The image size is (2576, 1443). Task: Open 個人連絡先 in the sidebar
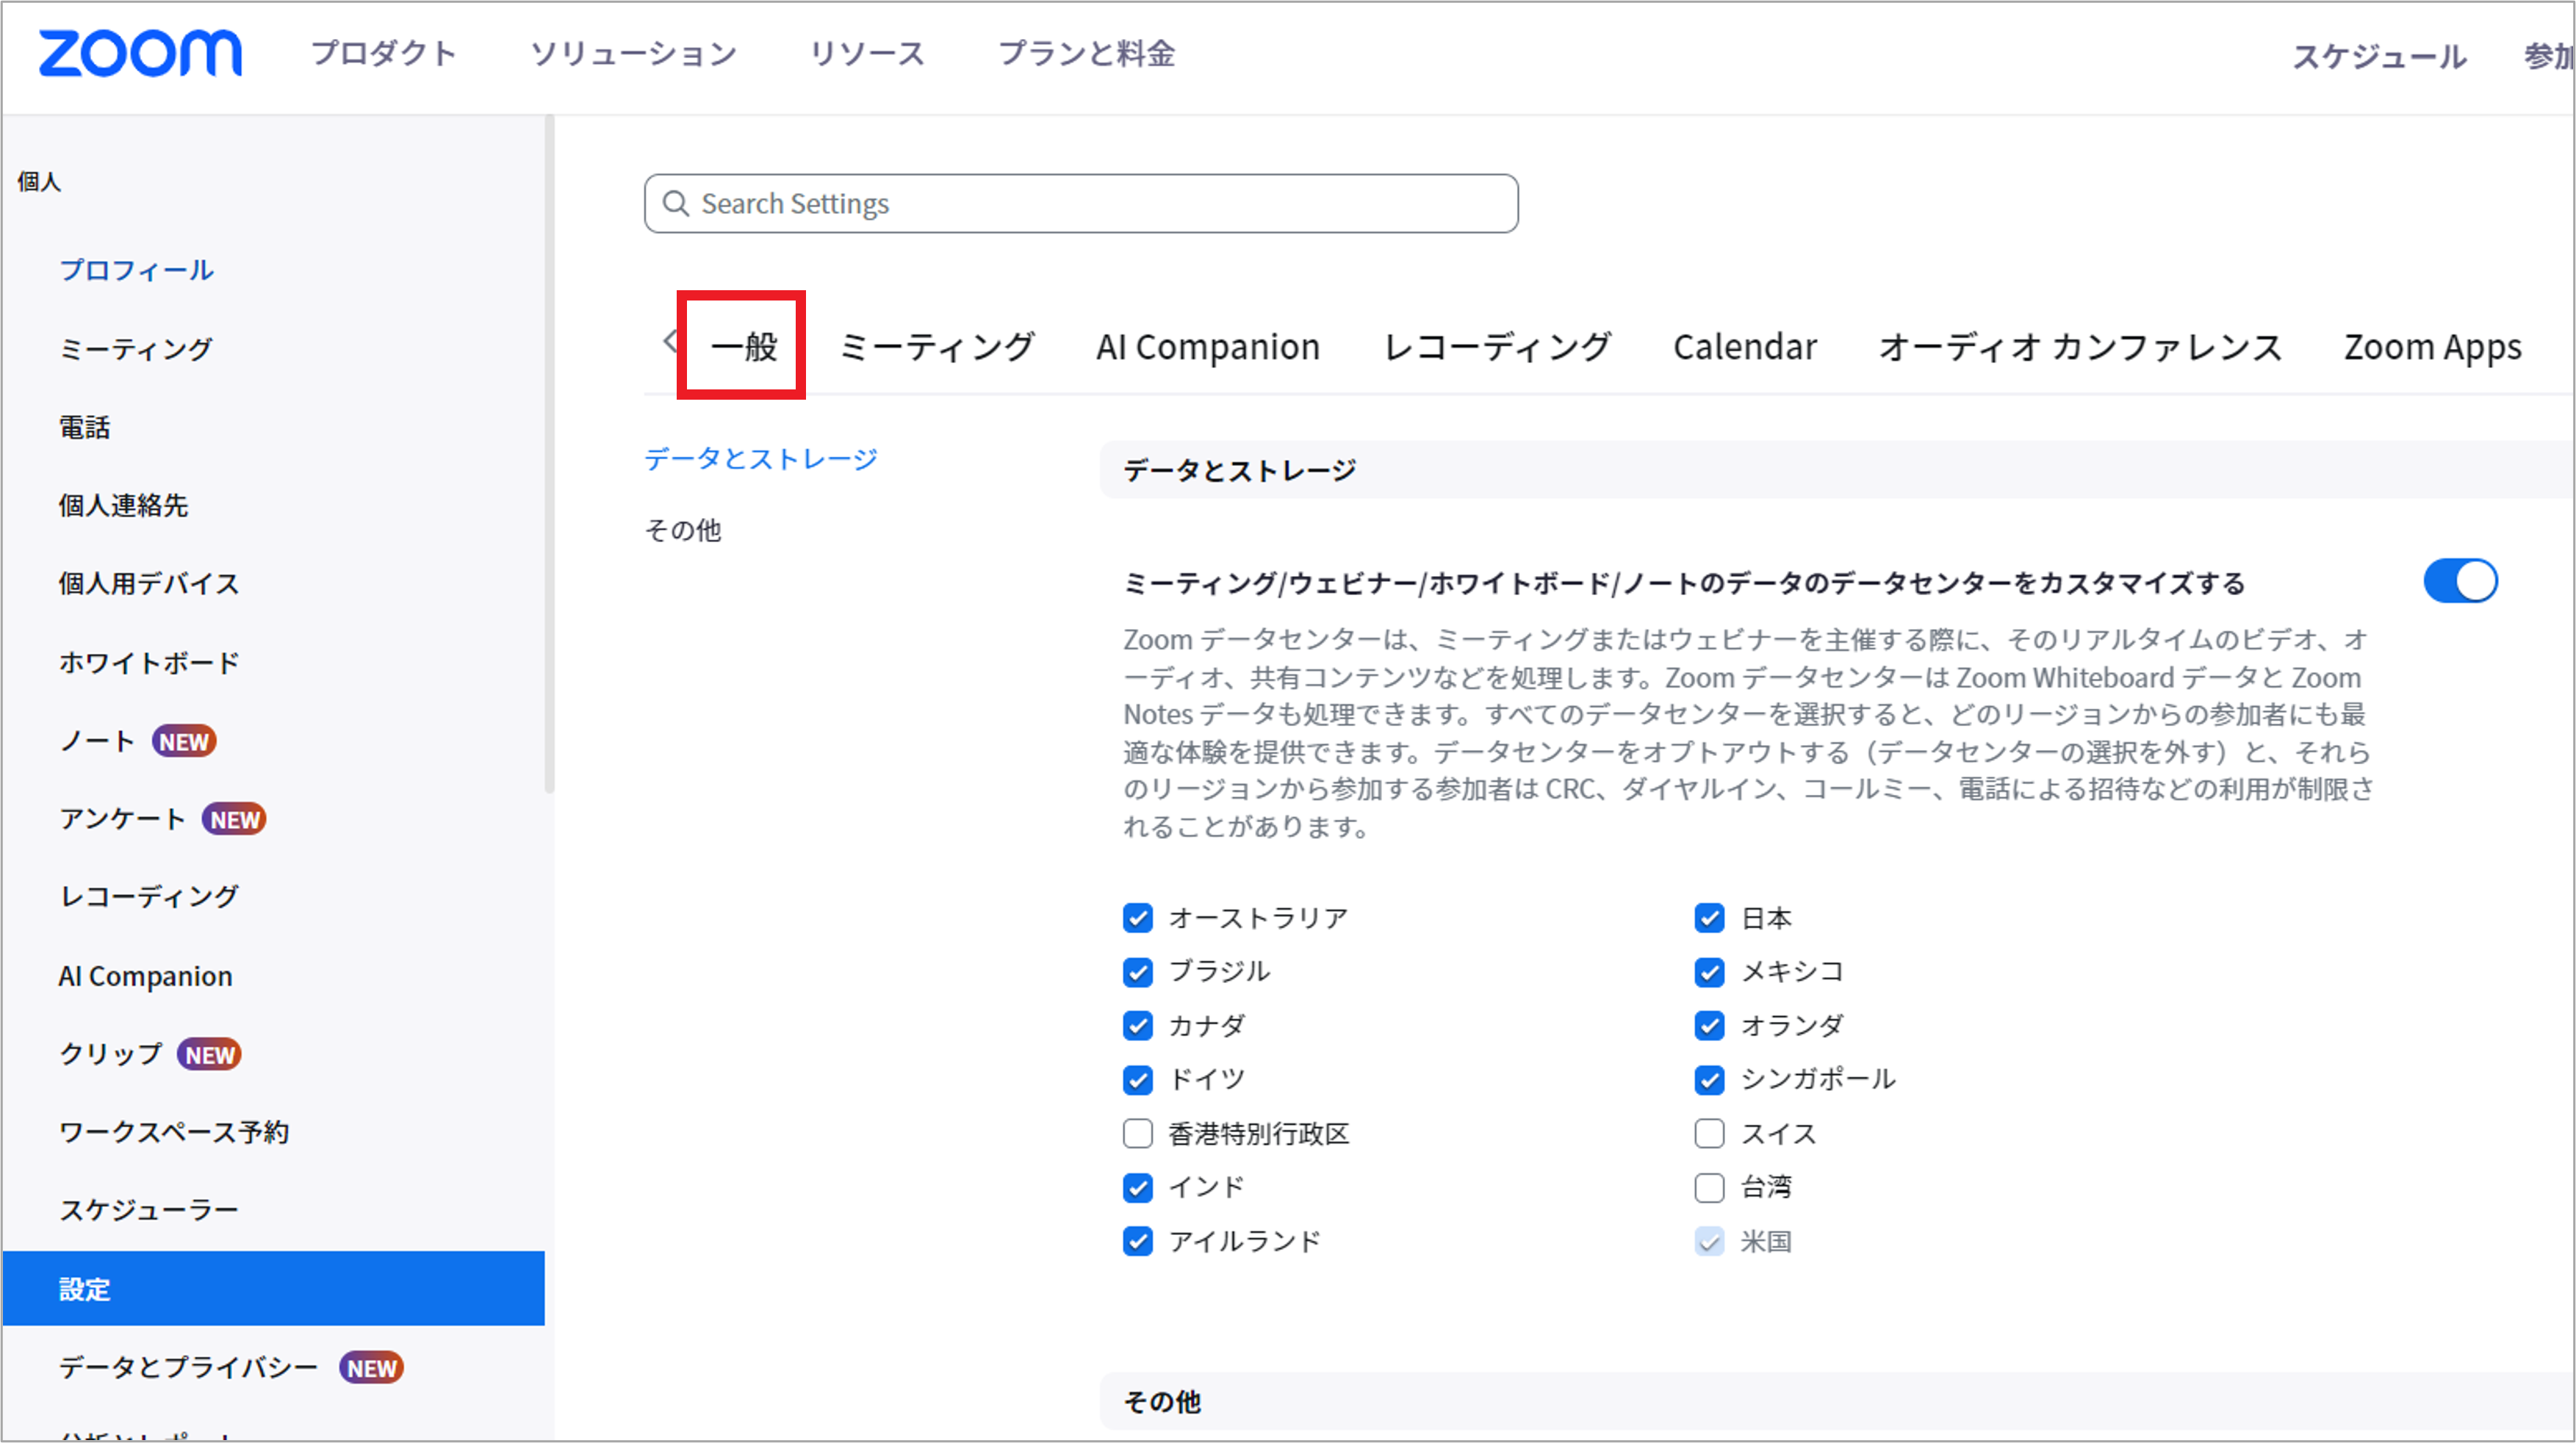[x=124, y=506]
